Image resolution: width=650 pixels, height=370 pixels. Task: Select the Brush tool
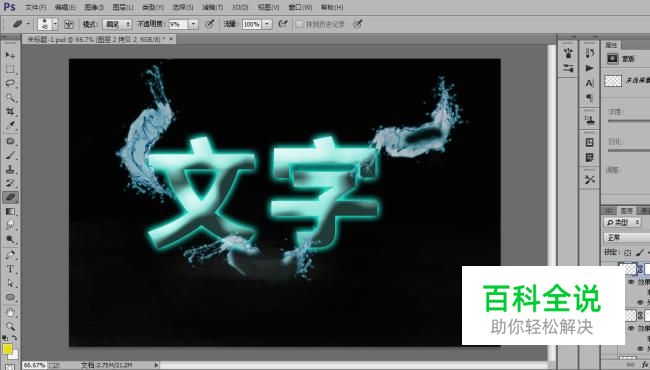[10, 155]
